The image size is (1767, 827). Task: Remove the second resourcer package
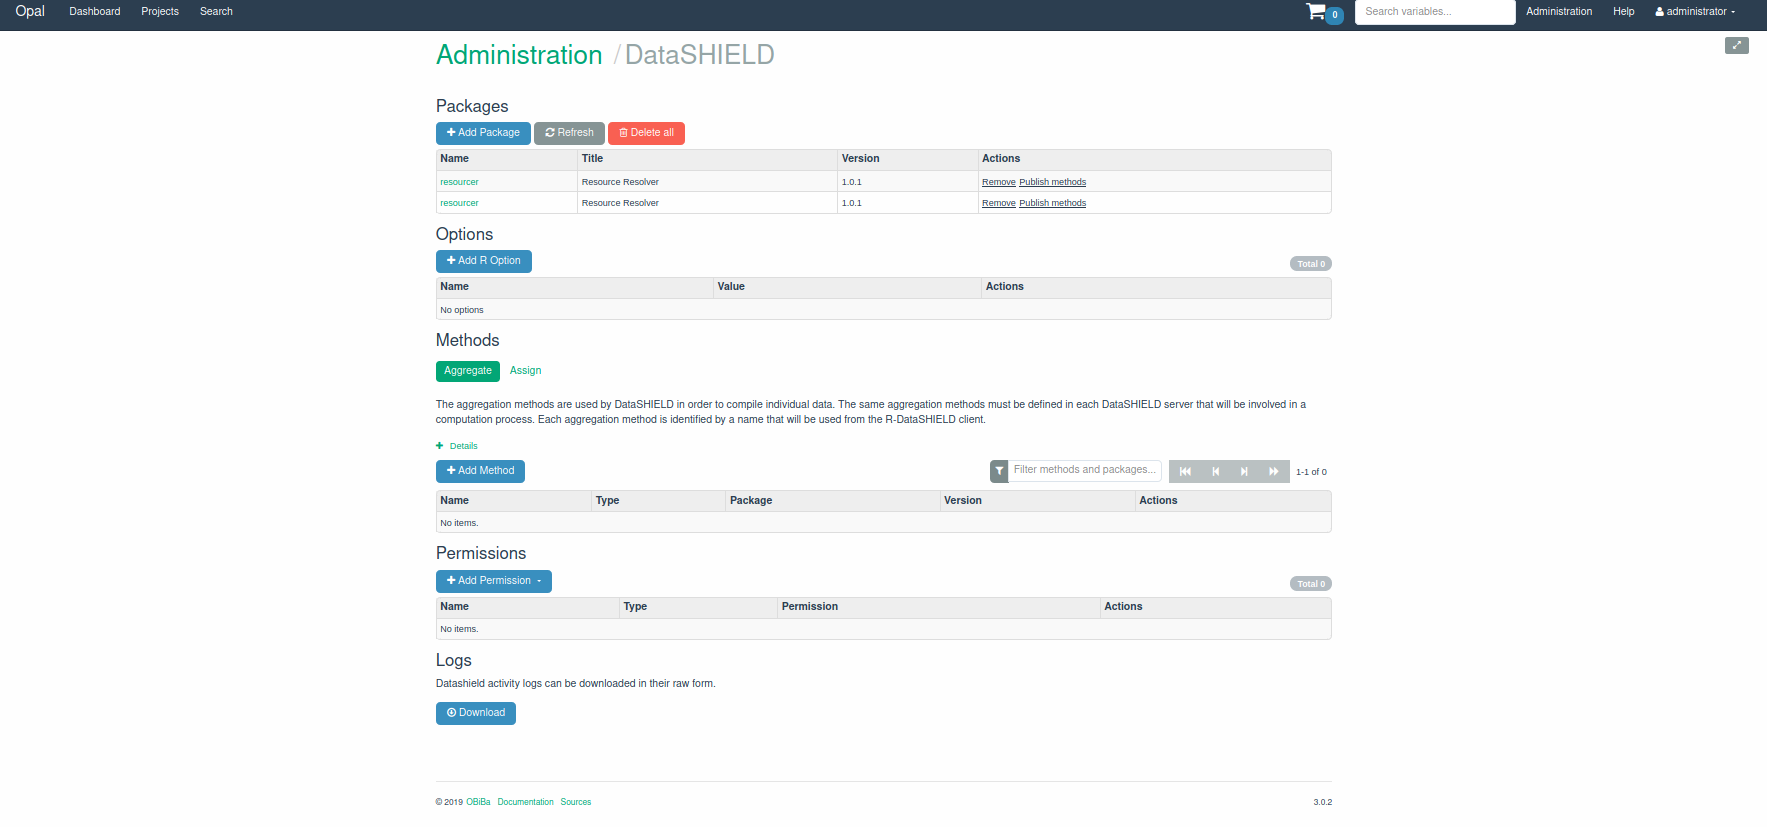(998, 203)
